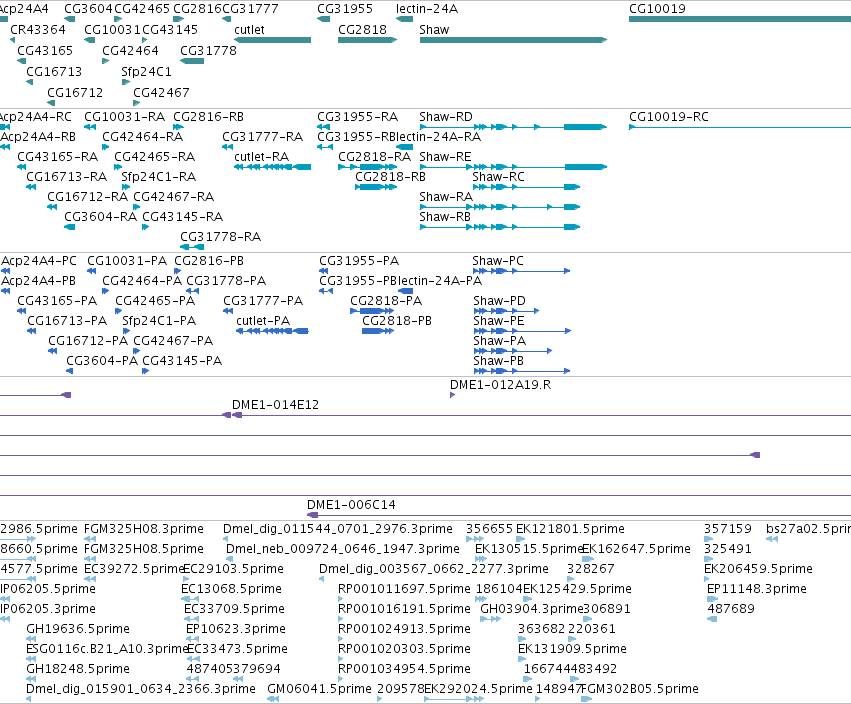
Task: Click the CG31777-RA transcript label
Action: tap(262, 137)
